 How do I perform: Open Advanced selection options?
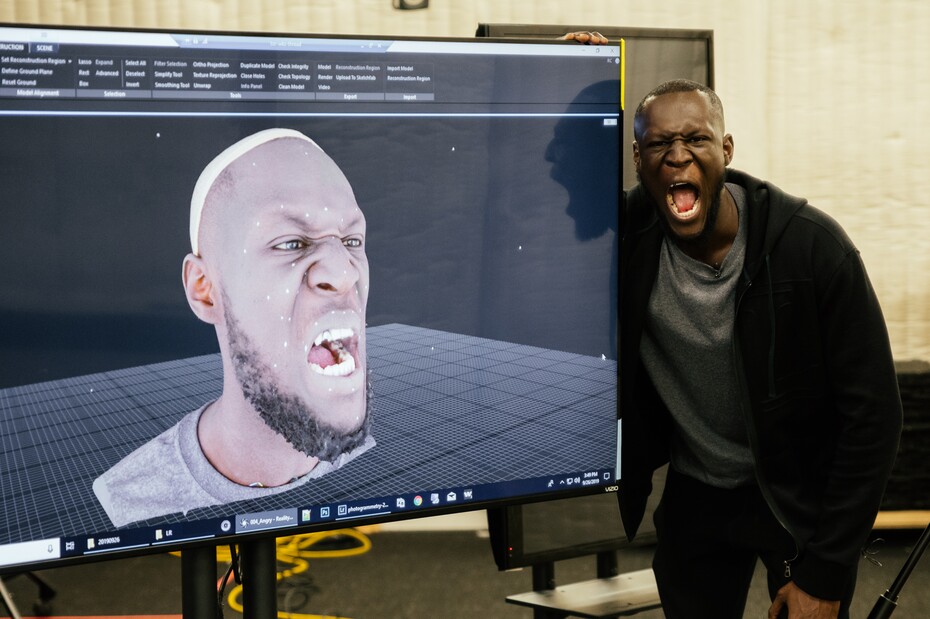click(107, 74)
